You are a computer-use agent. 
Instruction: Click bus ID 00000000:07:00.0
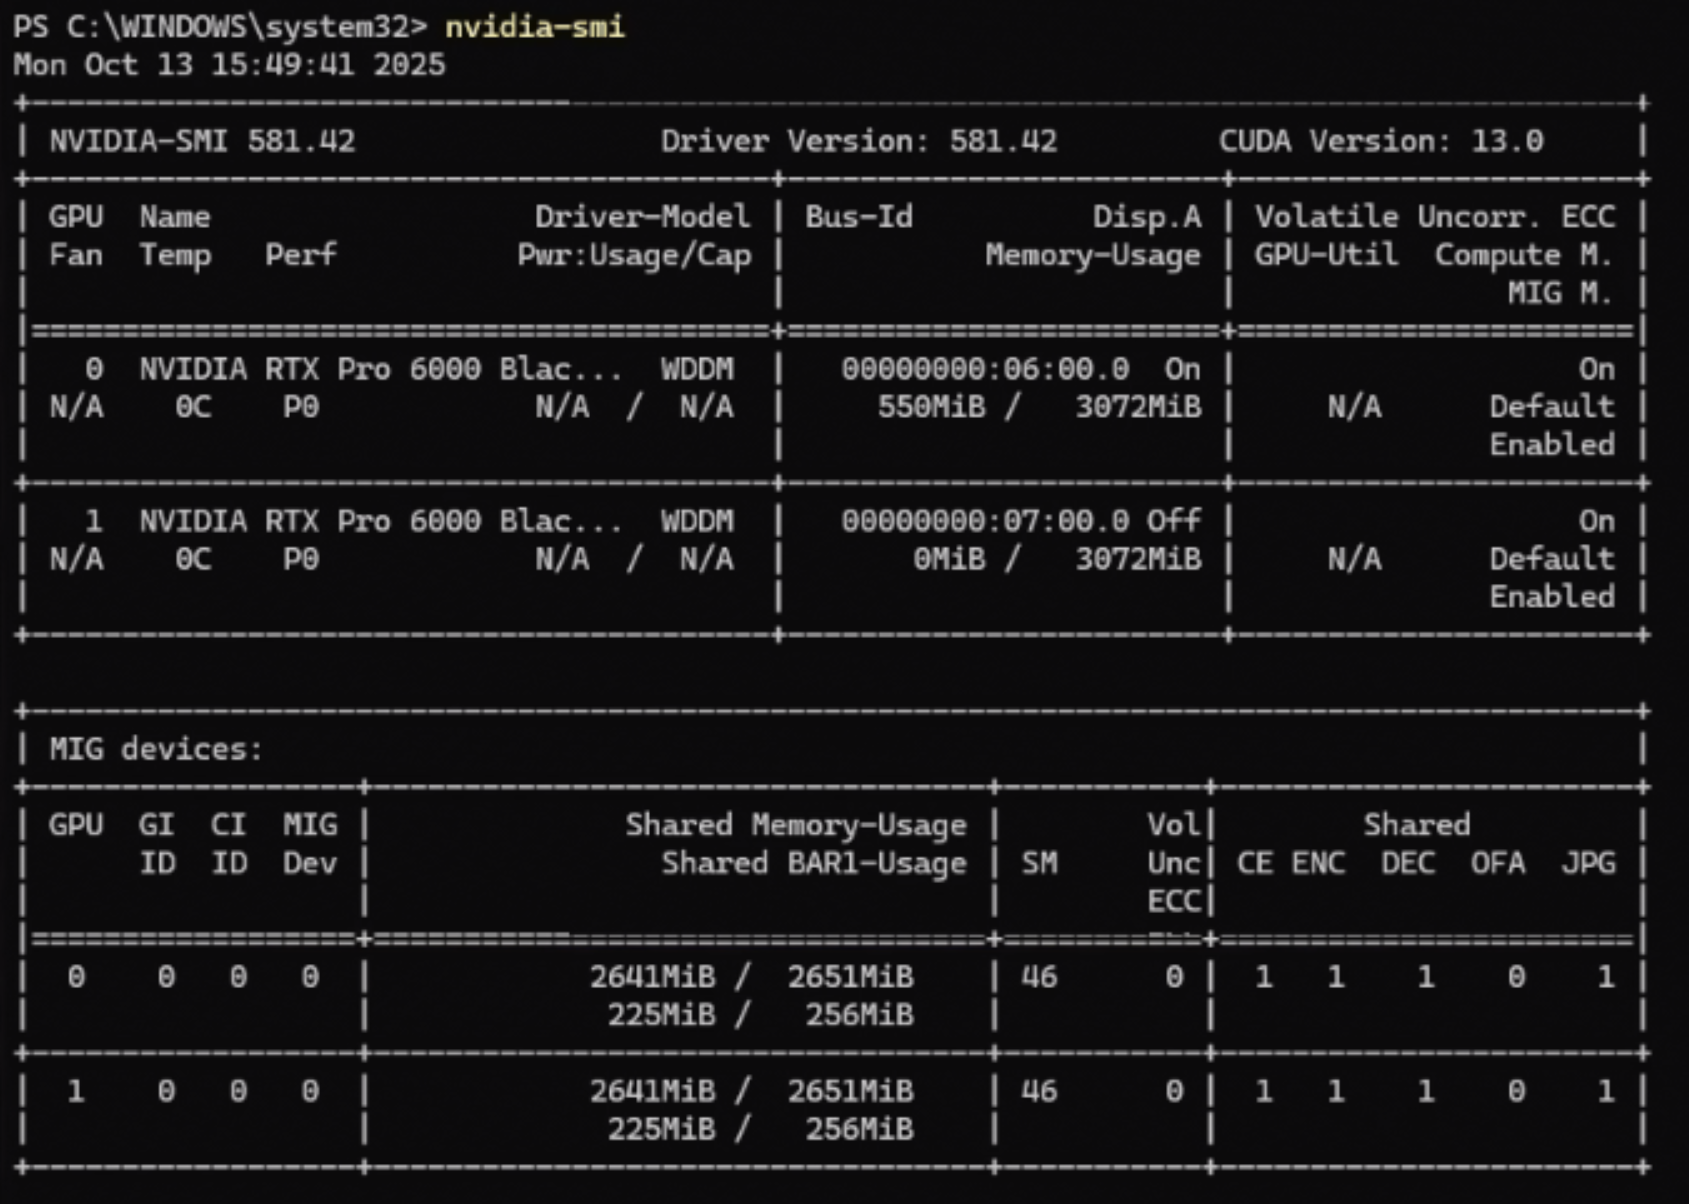(985, 521)
